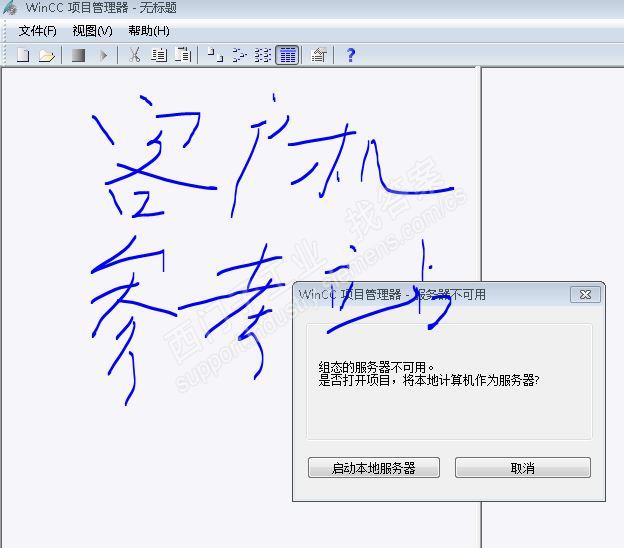Select the details view icon

pyautogui.click(x=287, y=55)
